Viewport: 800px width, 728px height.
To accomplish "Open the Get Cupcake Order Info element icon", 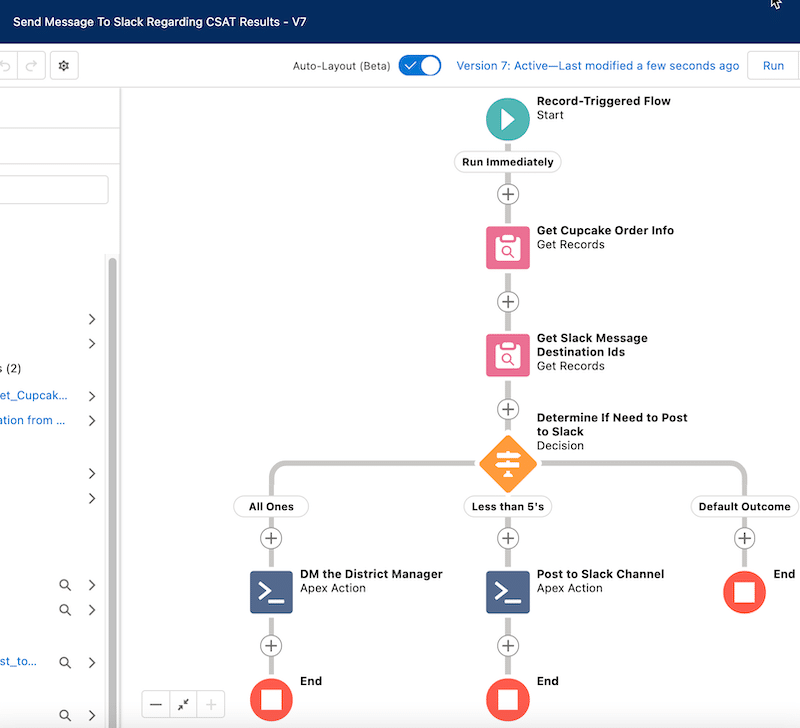I will click(508, 247).
